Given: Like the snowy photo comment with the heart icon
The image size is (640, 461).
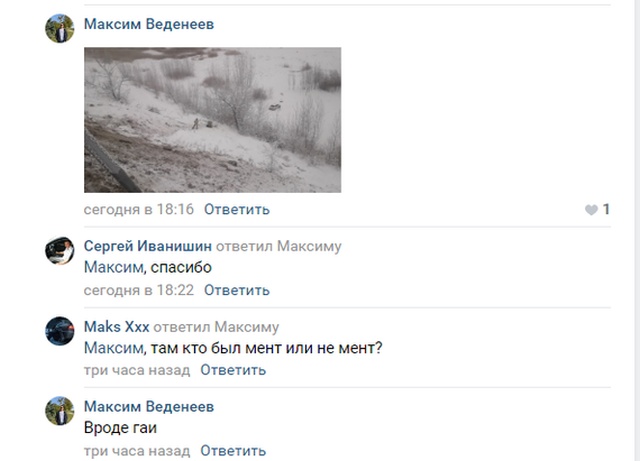Looking at the screenshot, I should (x=591, y=210).
